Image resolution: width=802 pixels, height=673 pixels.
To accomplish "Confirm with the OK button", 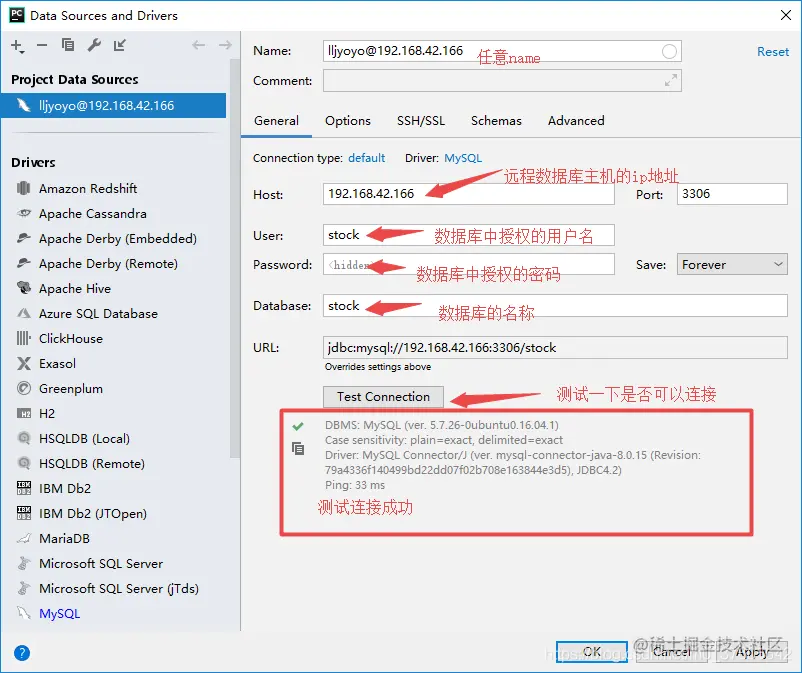I will (592, 652).
